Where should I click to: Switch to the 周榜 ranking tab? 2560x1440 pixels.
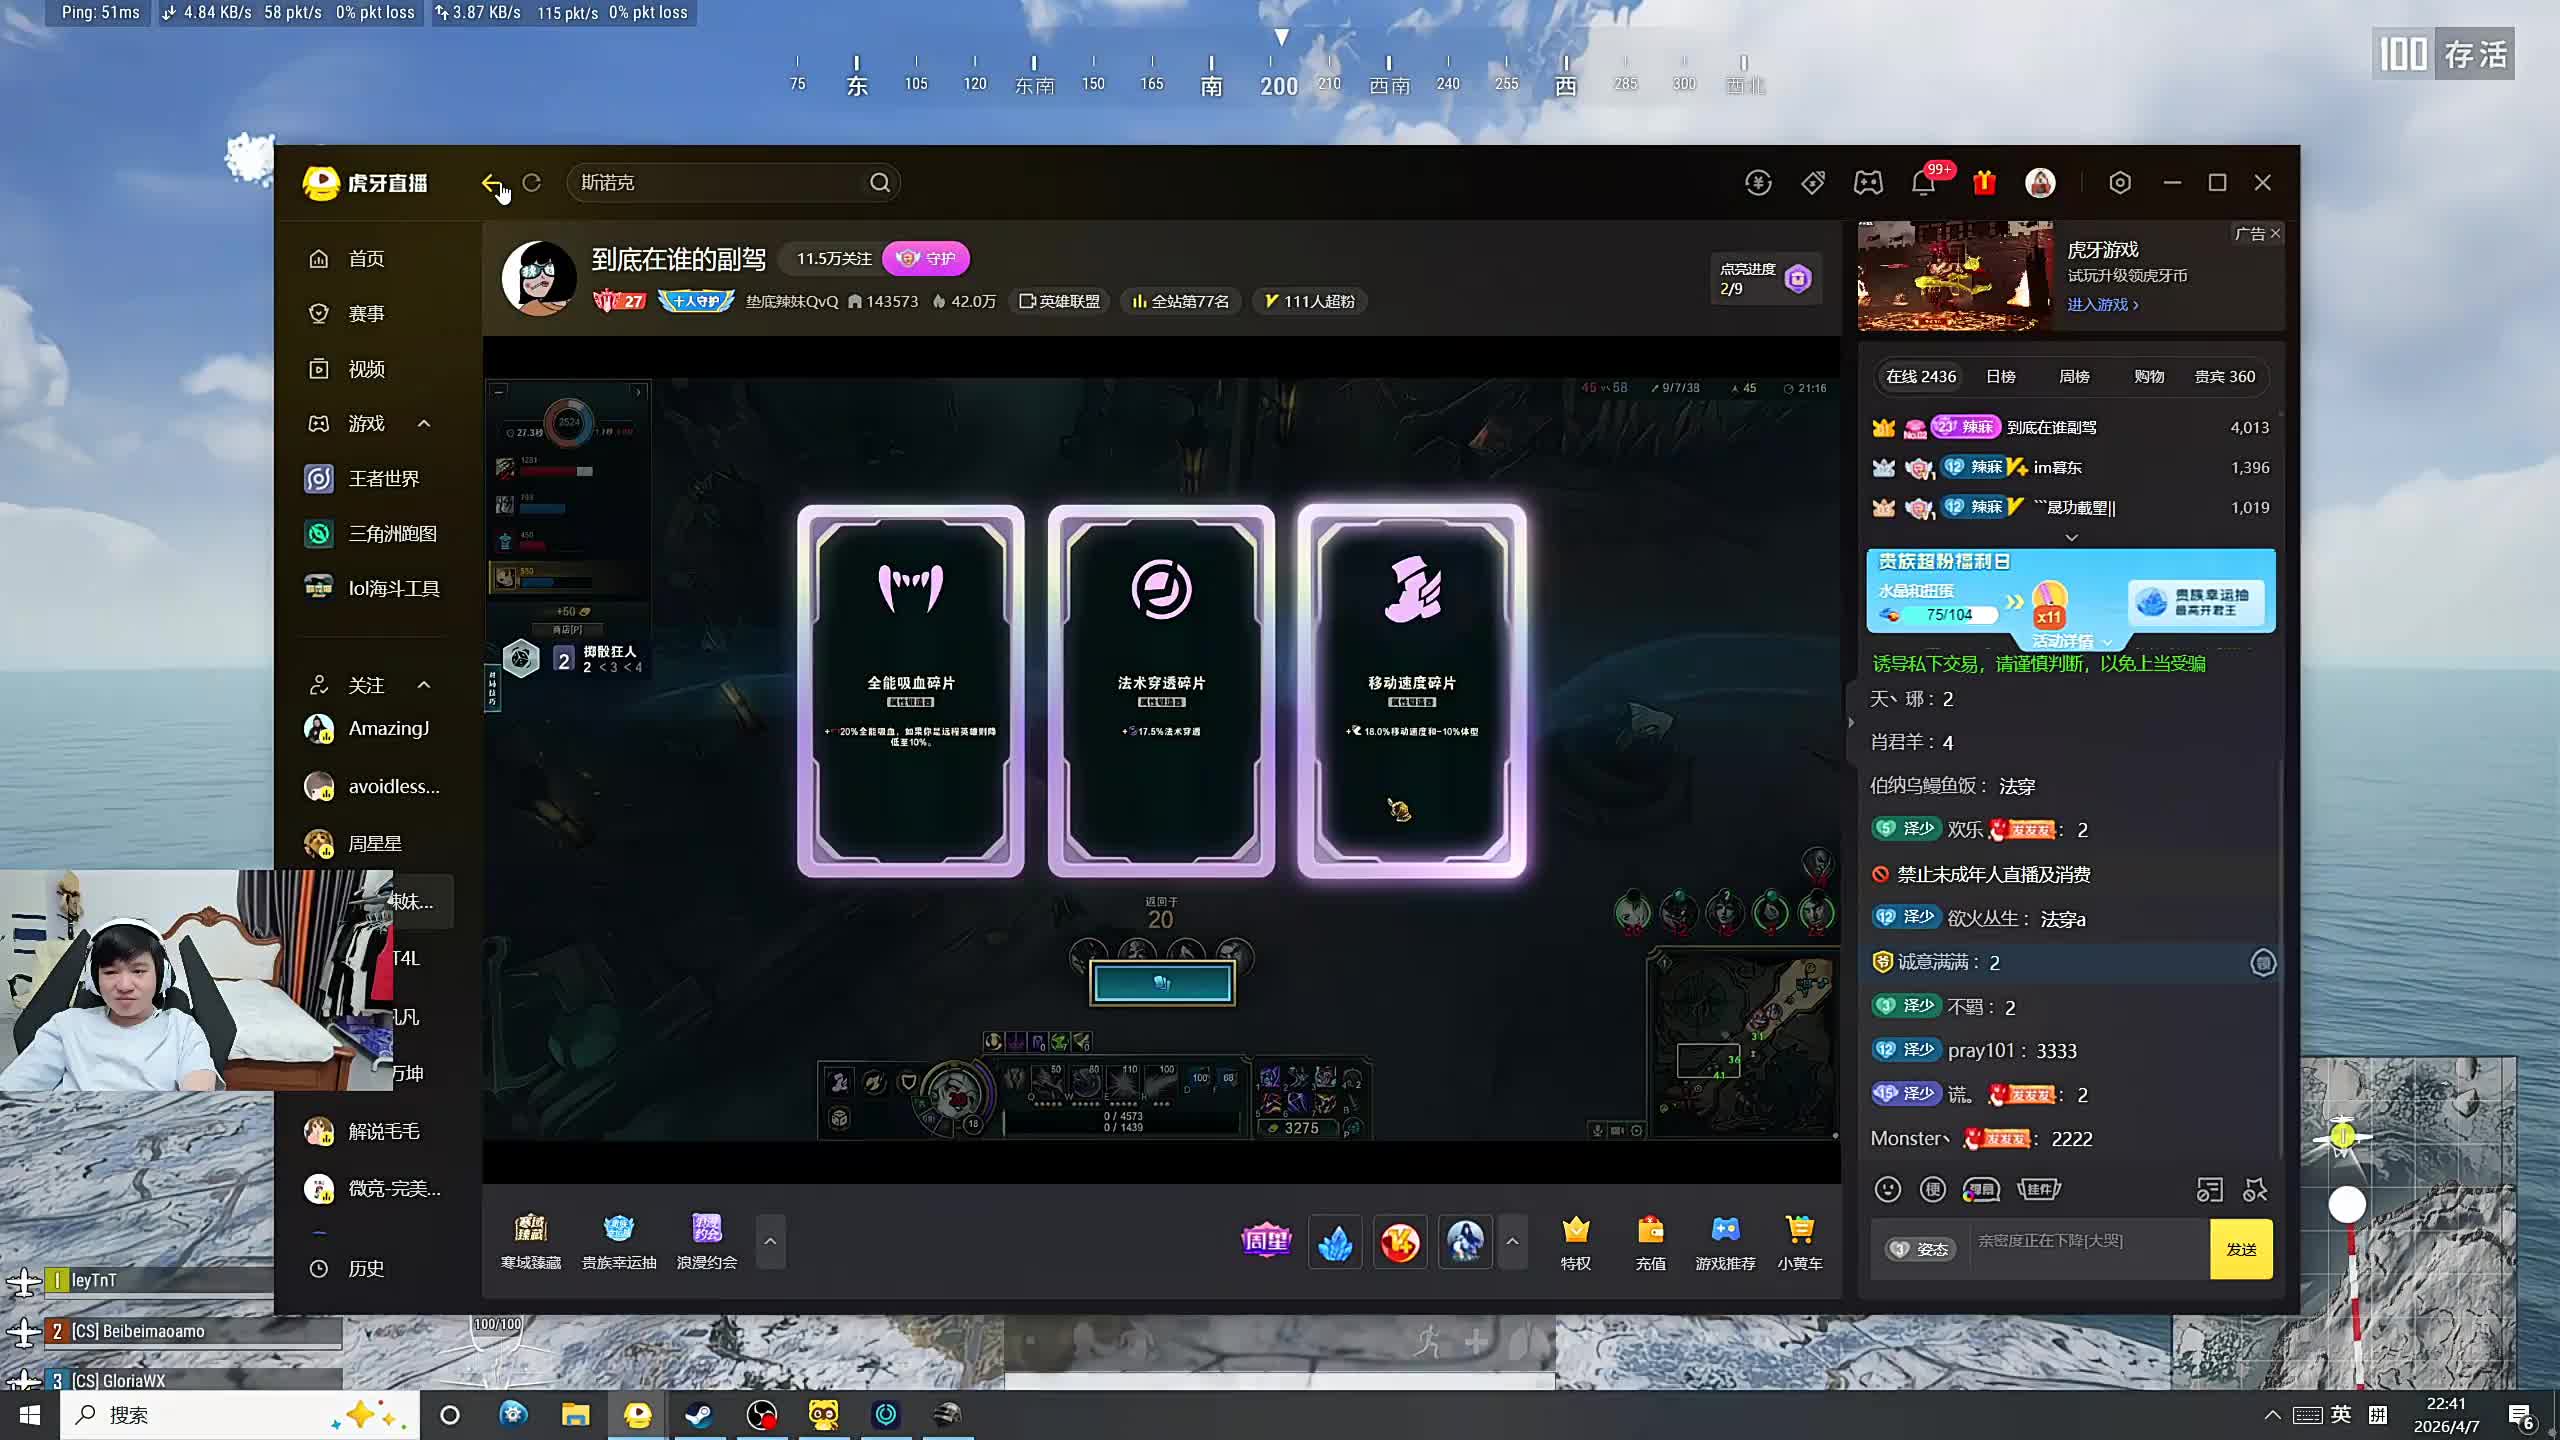2074,377
